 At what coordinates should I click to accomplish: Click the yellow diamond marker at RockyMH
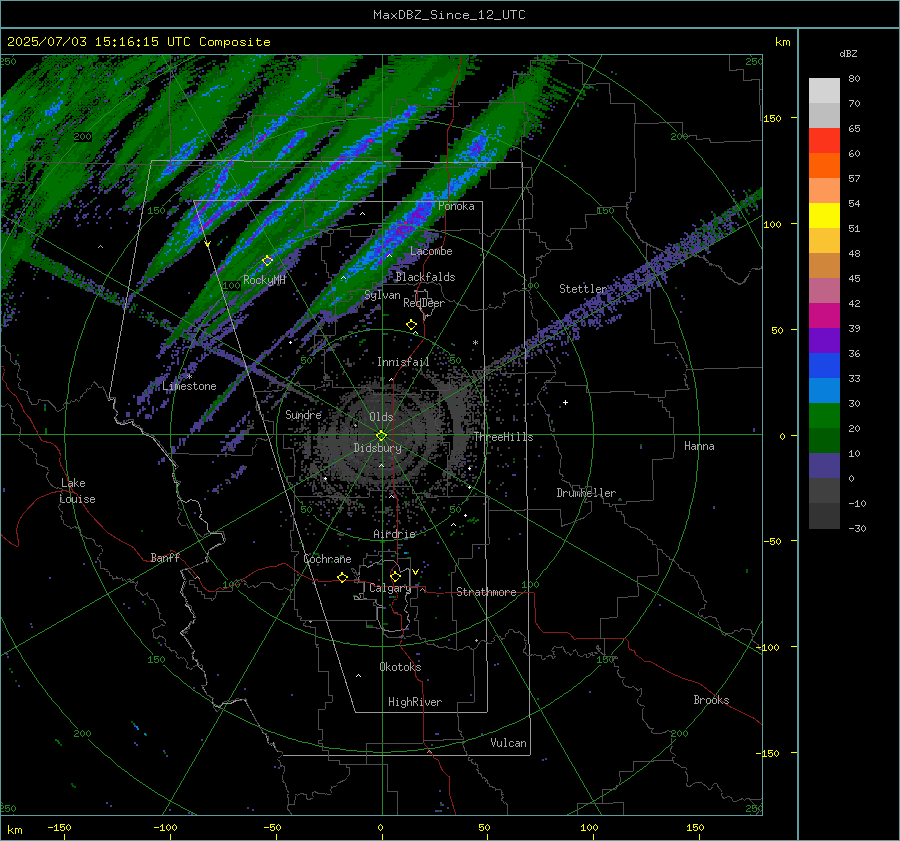[267, 261]
